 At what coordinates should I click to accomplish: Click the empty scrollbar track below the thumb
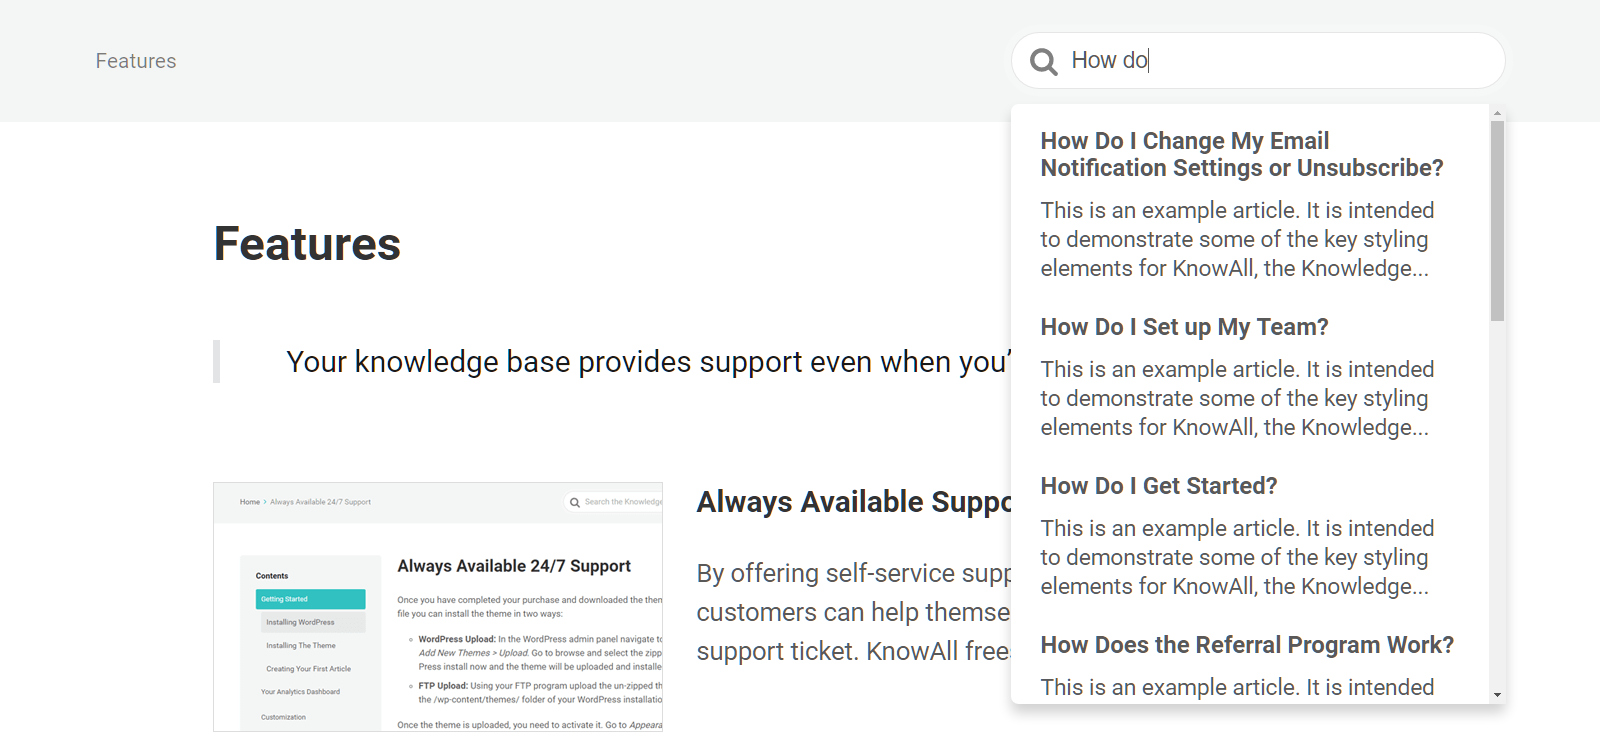1497,500
